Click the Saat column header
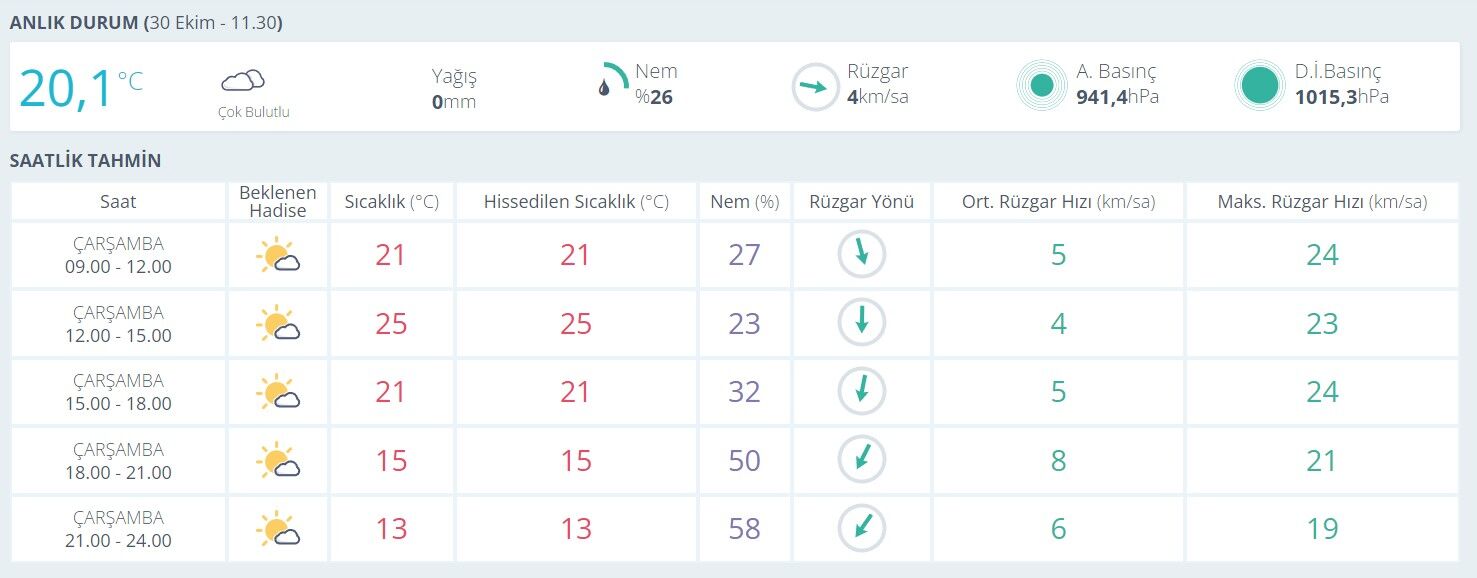This screenshot has height=578, width=1477. (118, 201)
